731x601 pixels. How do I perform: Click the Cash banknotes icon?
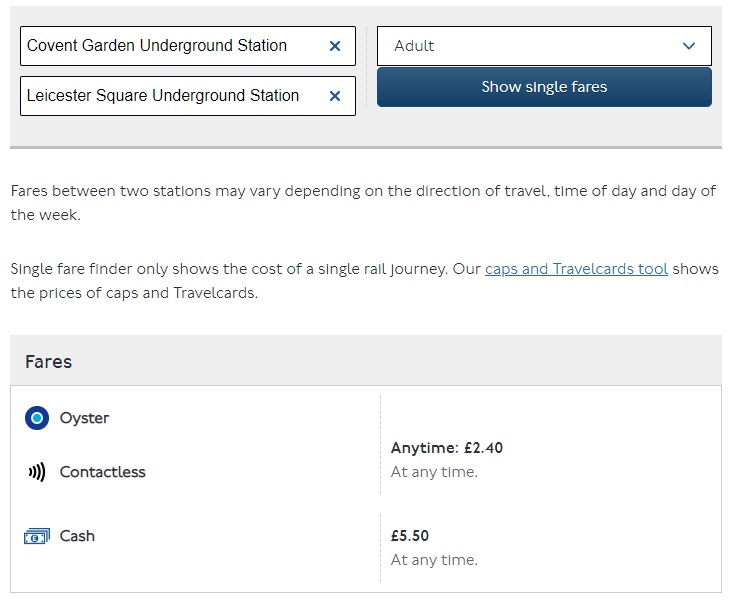point(37,536)
